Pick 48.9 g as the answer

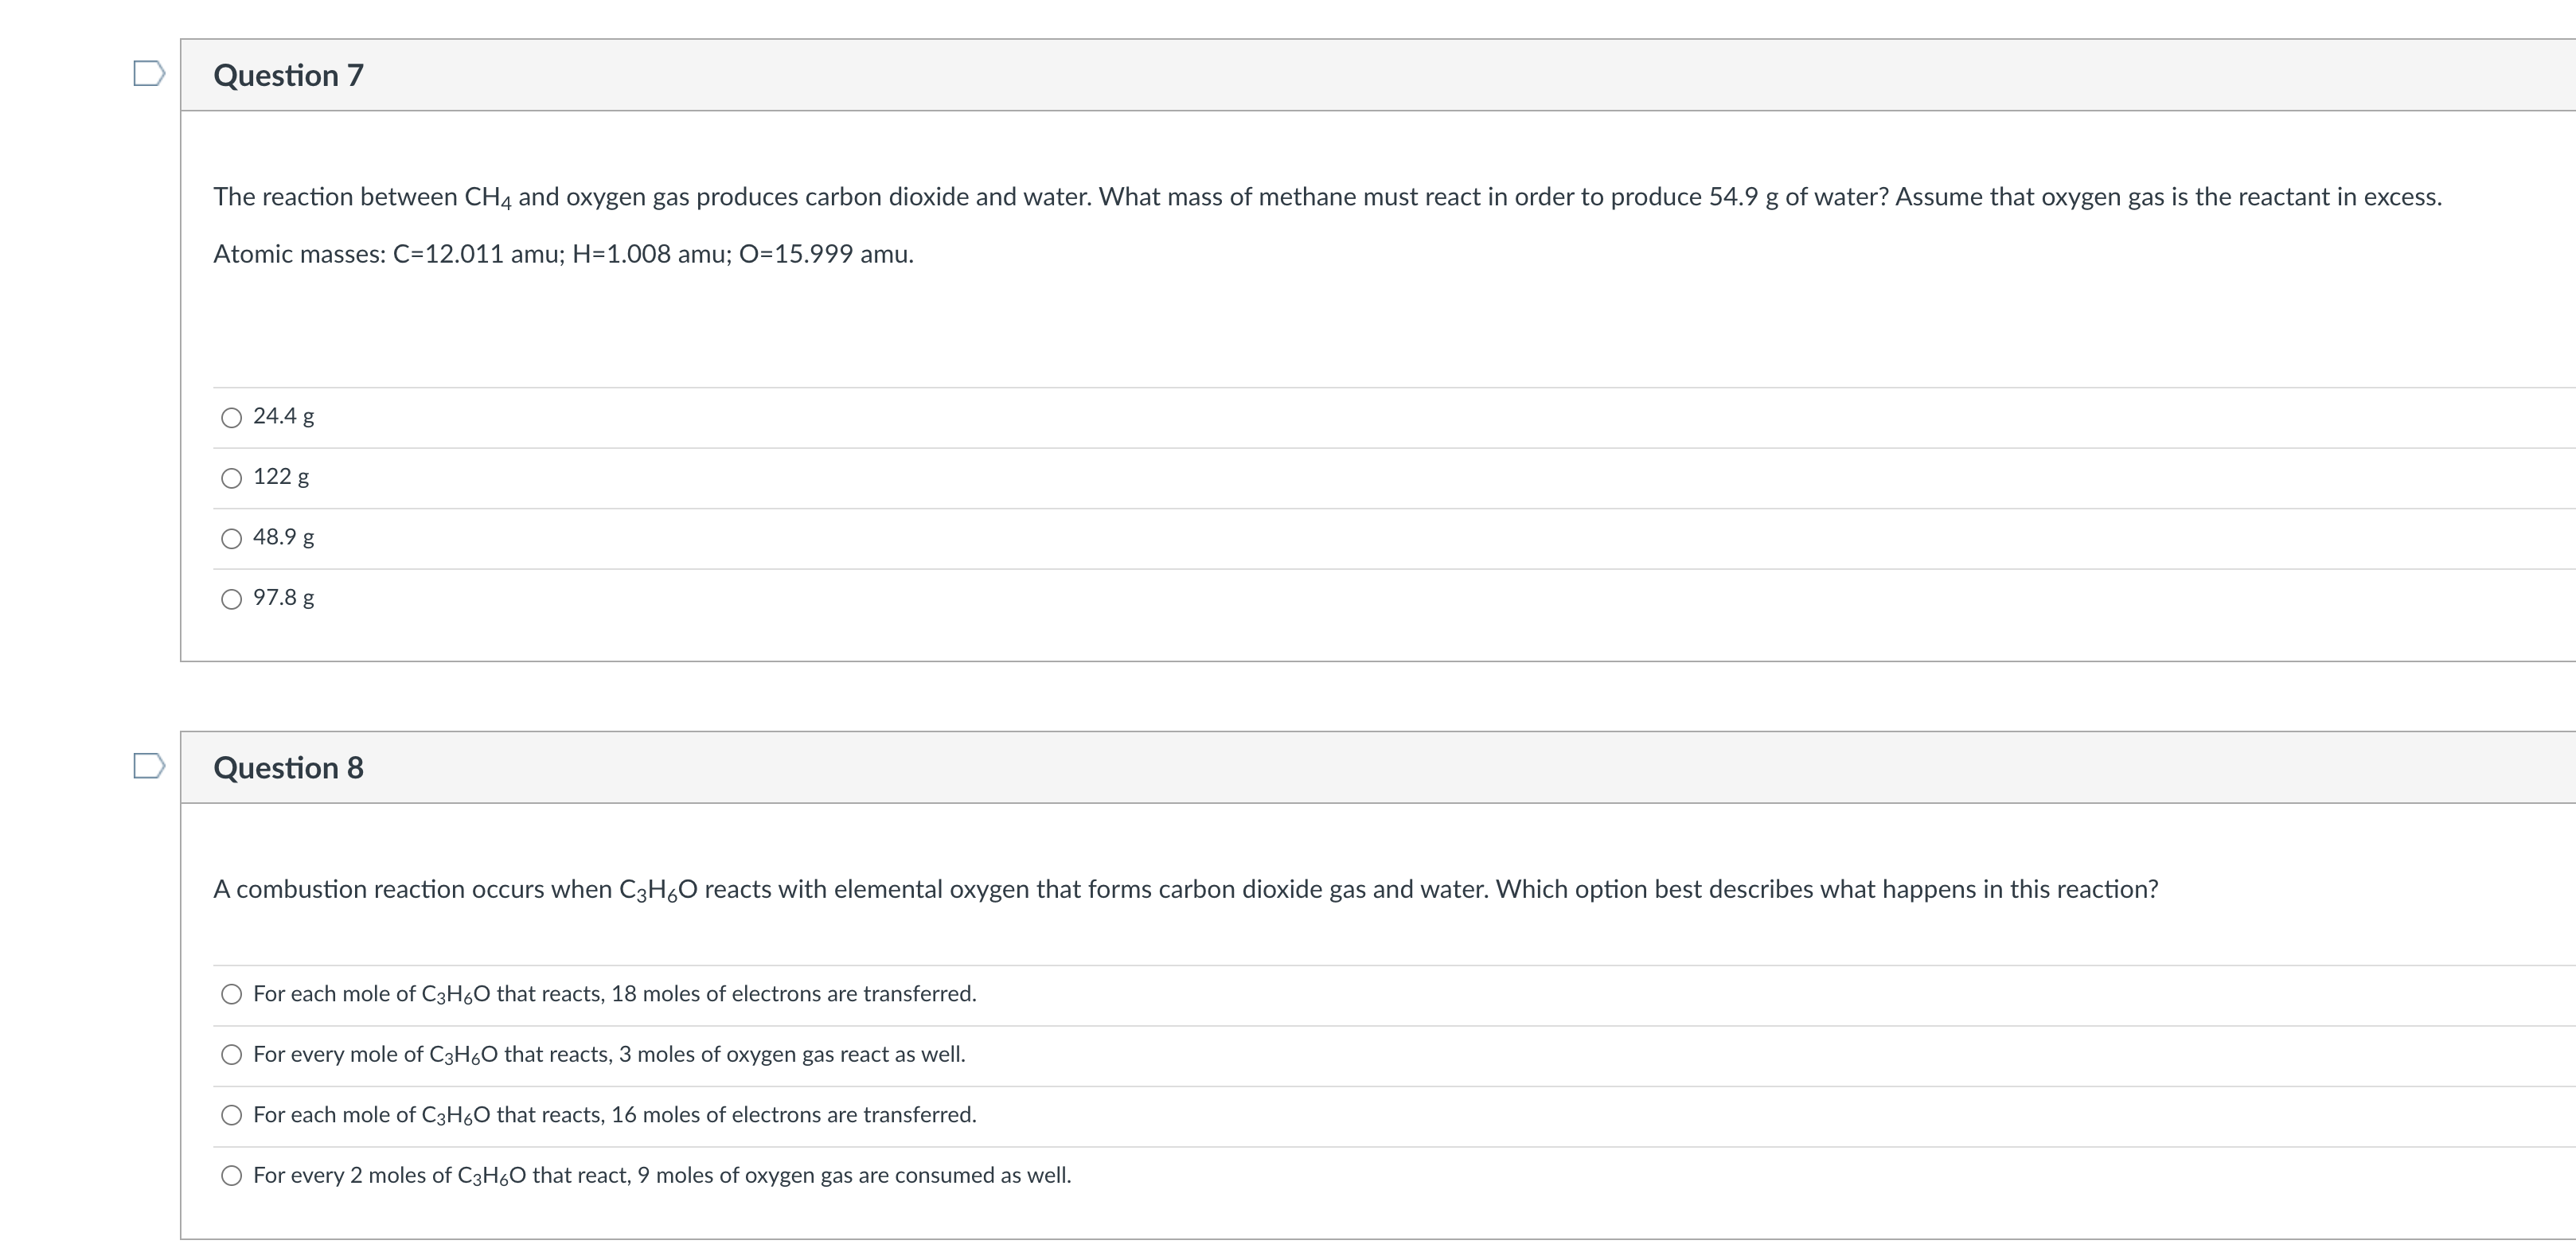(x=231, y=539)
